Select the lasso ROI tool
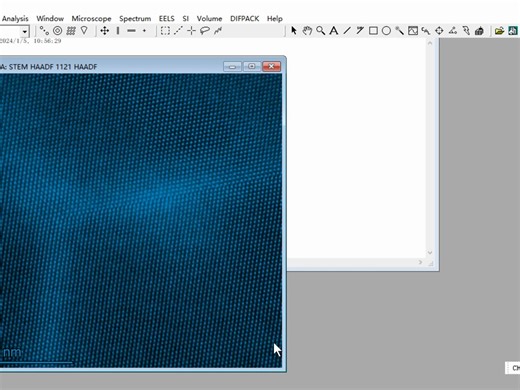The image size is (520, 390). pos(205,31)
